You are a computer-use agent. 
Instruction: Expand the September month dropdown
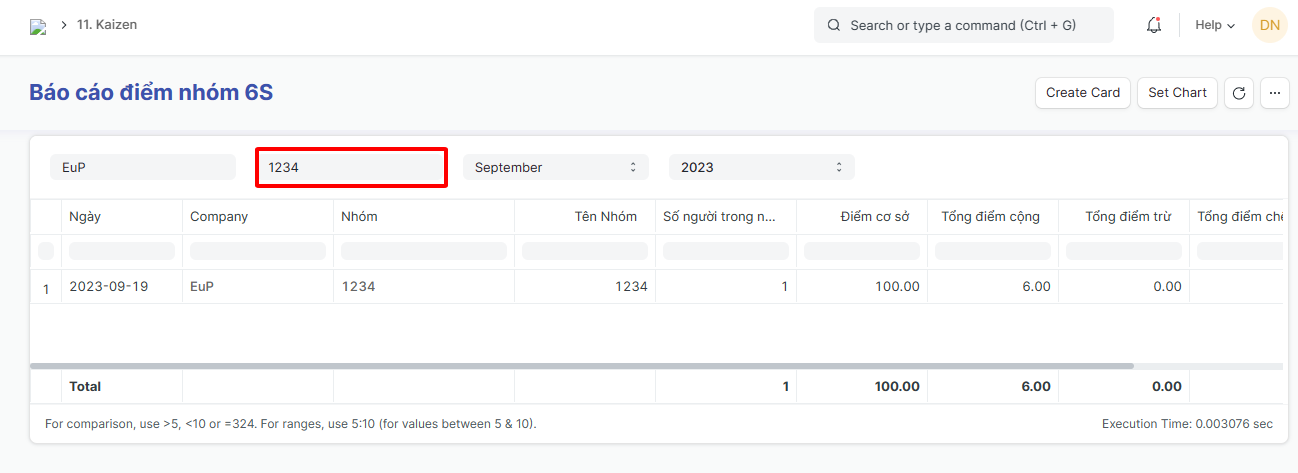tap(555, 167)
